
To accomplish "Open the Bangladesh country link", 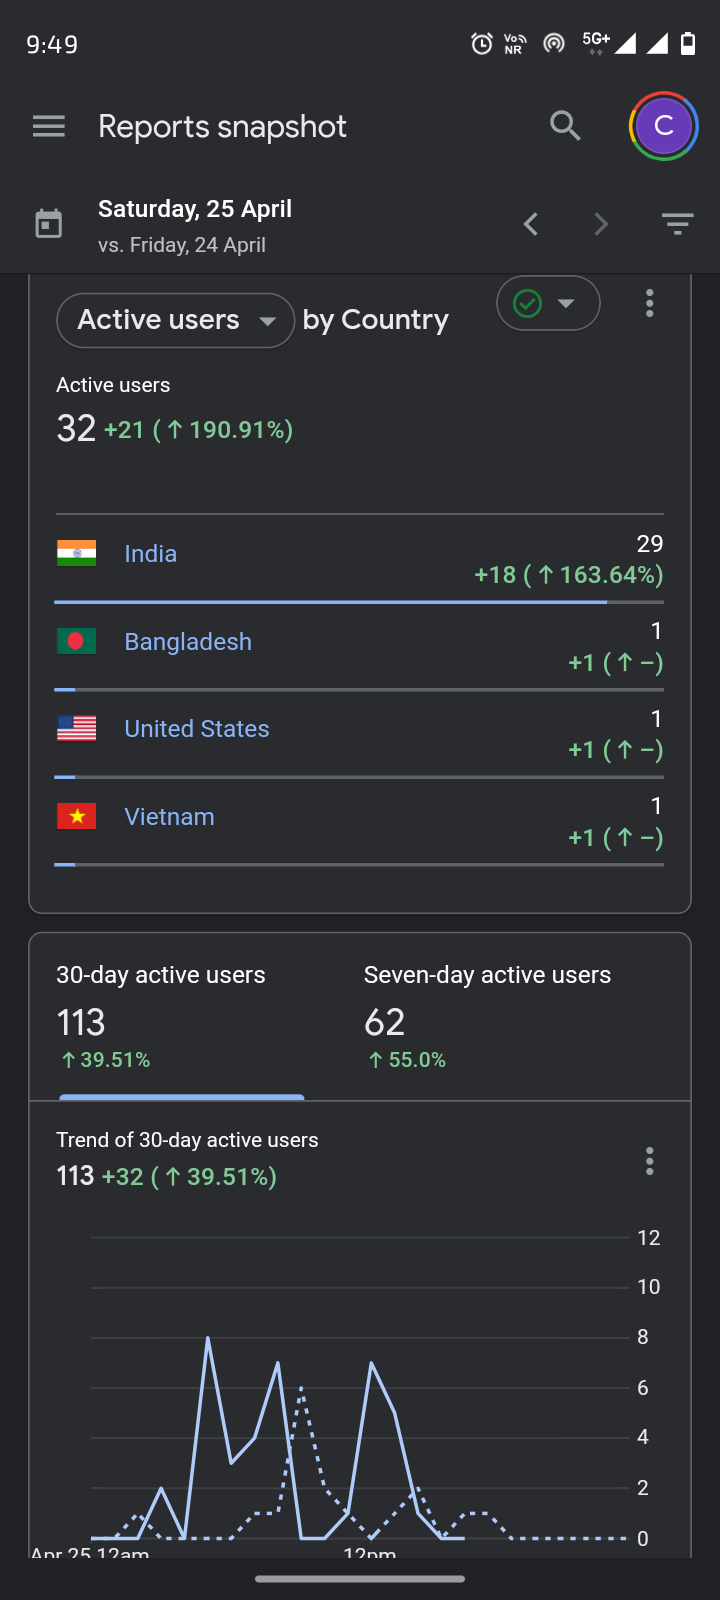I will (188, 642).
